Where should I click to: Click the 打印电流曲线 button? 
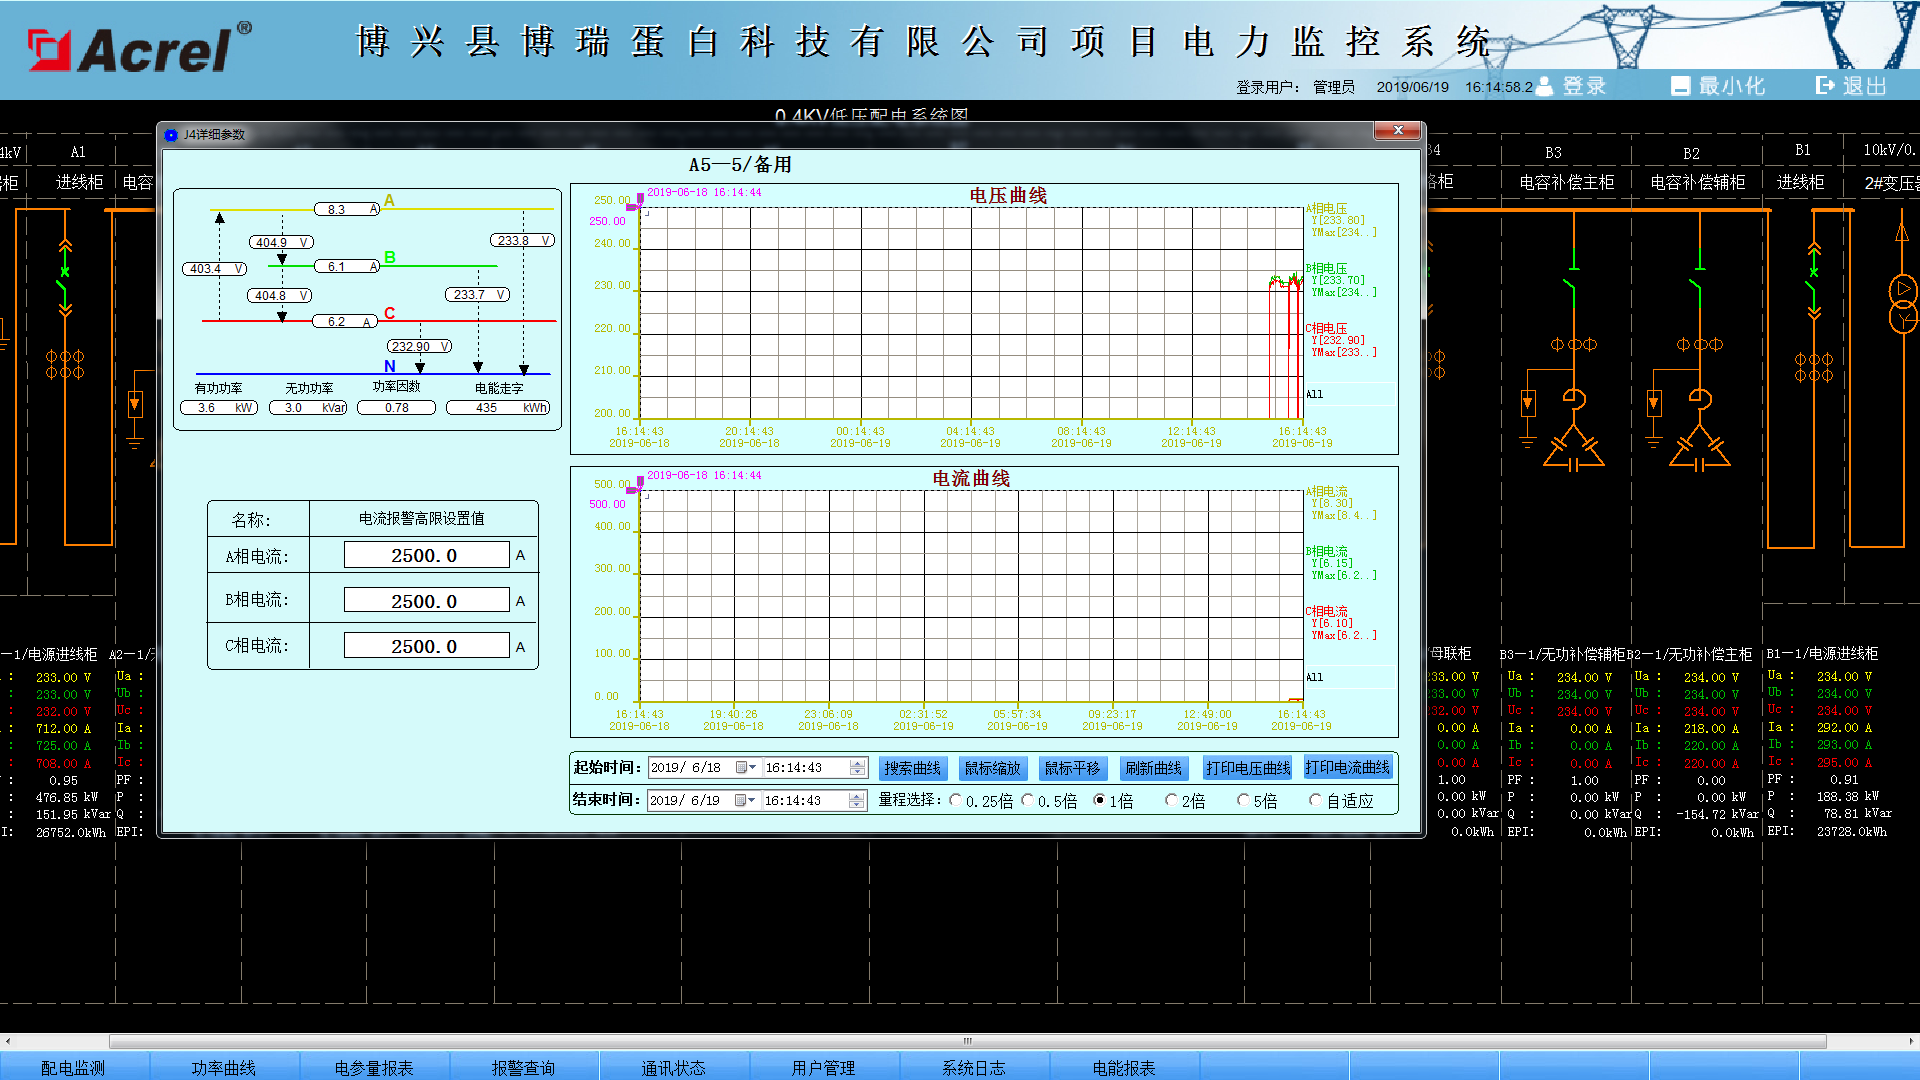click(1347, 768)
